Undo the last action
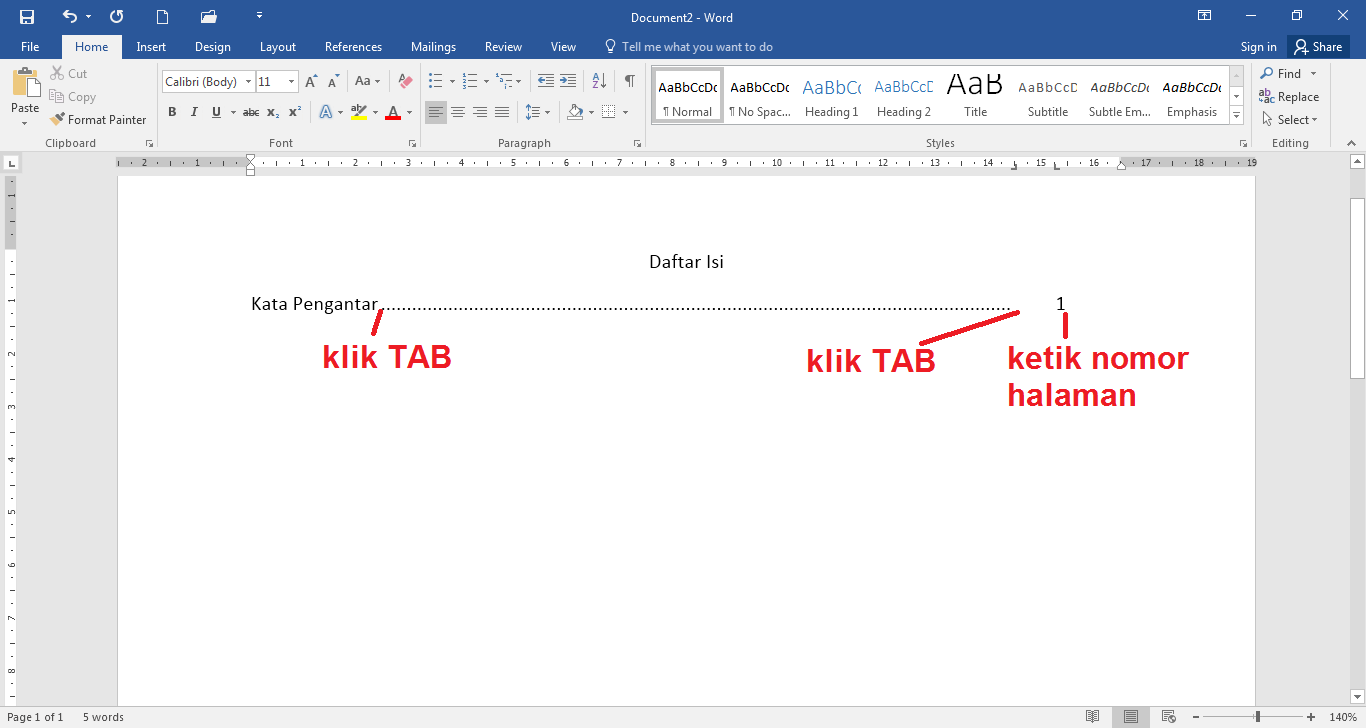 [x=69, y=17]
